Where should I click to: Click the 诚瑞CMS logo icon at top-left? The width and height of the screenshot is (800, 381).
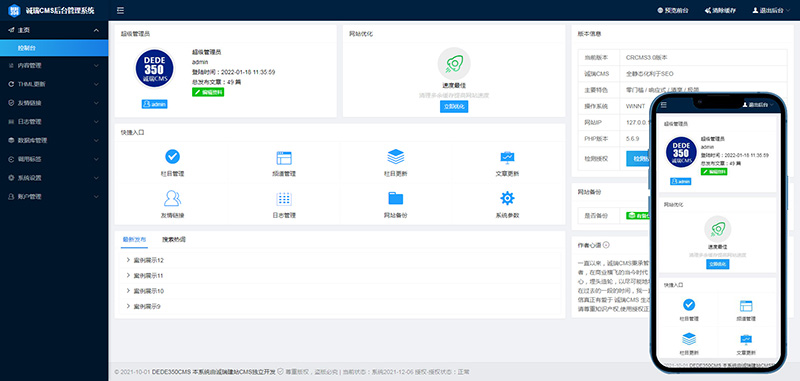[14, 10]
